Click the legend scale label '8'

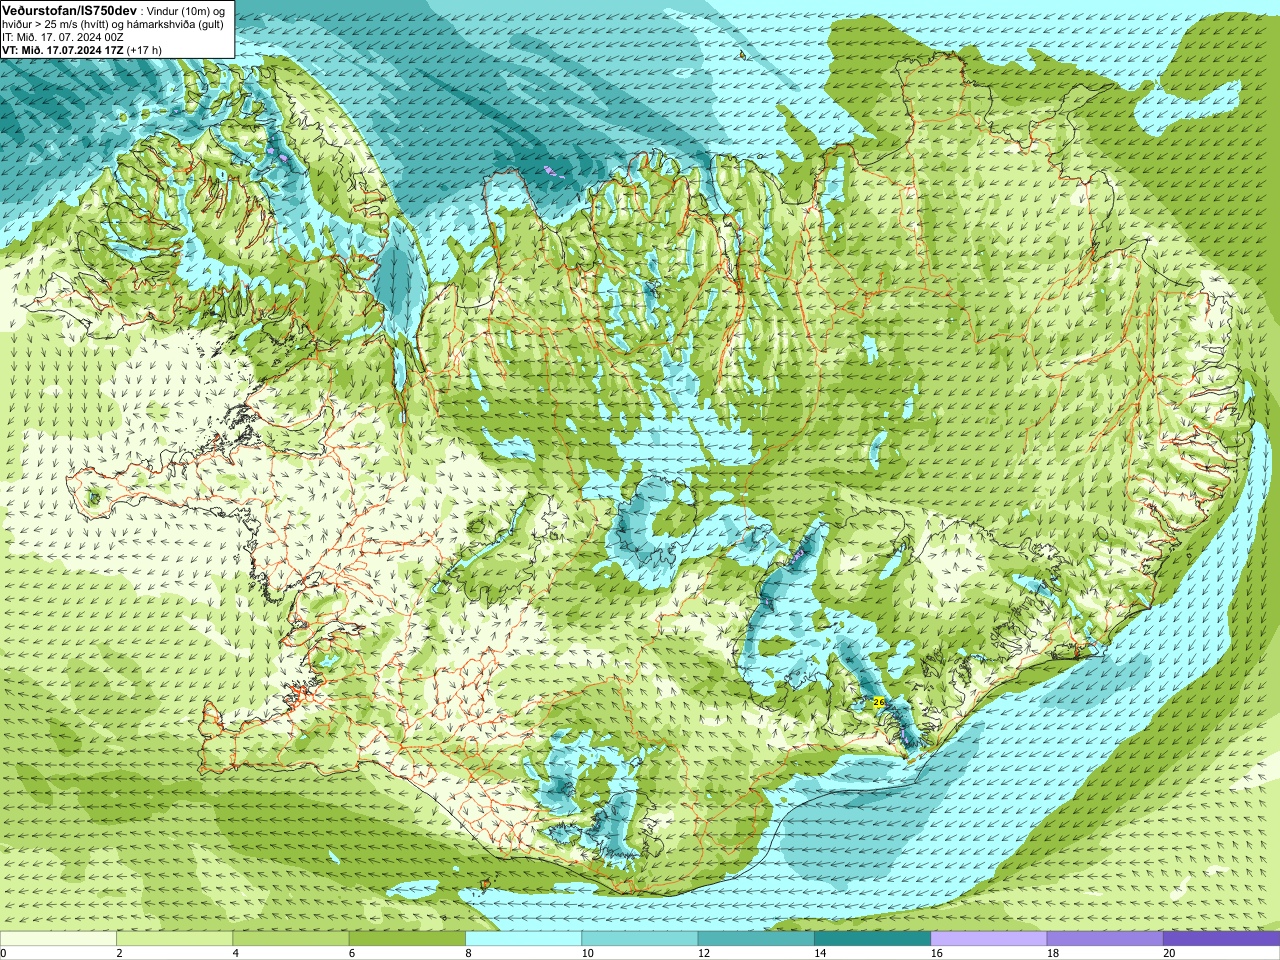point(468,953)
